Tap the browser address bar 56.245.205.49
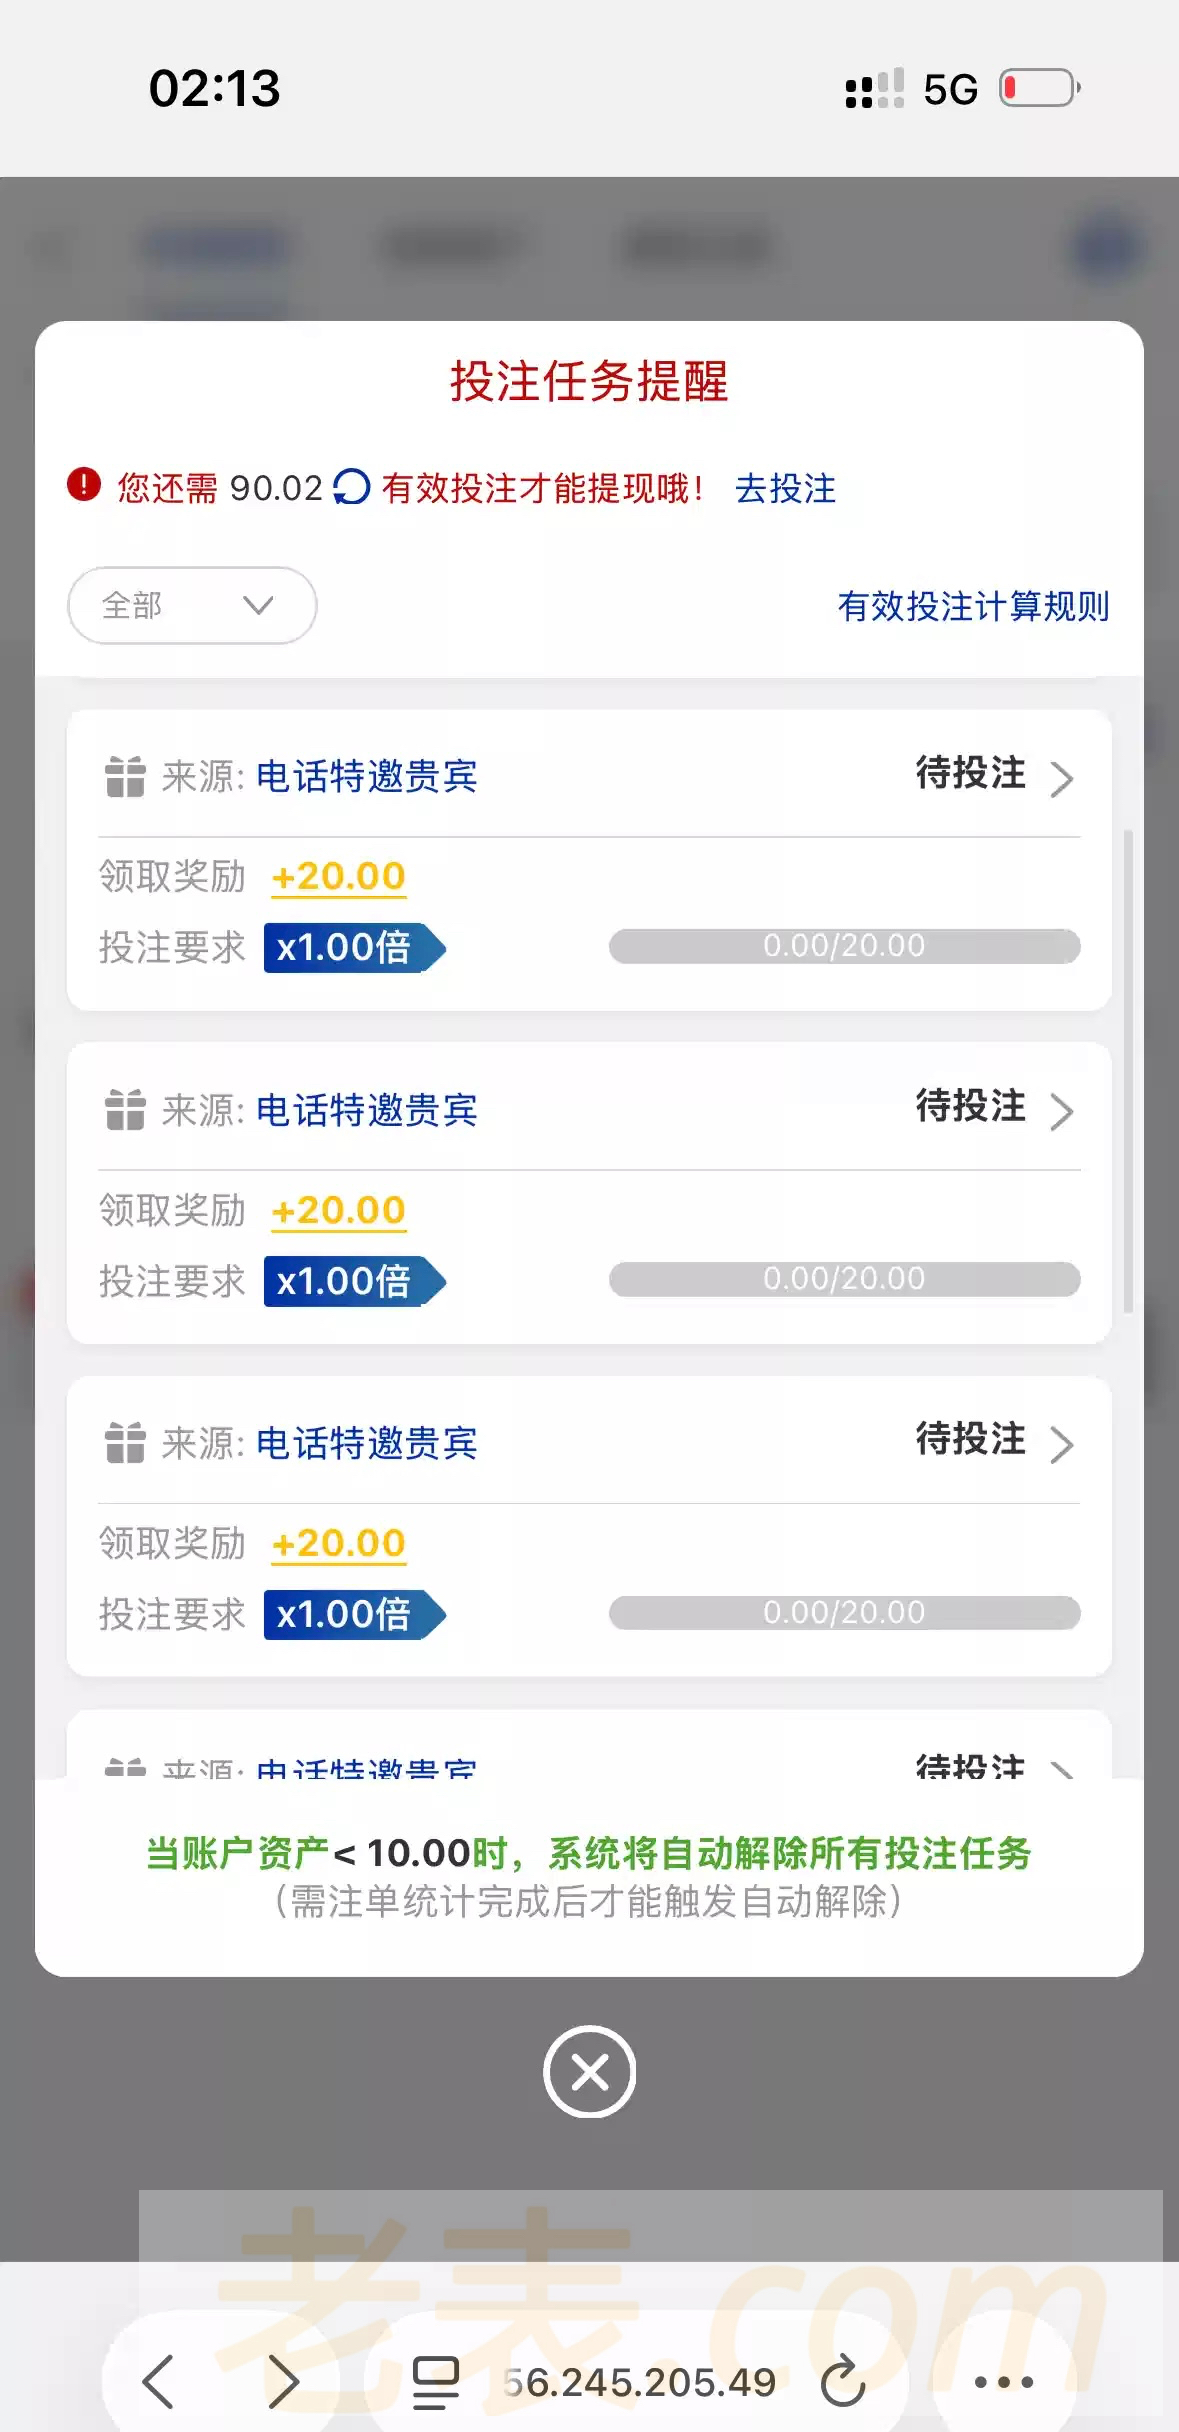 [x=640, y=2382]
